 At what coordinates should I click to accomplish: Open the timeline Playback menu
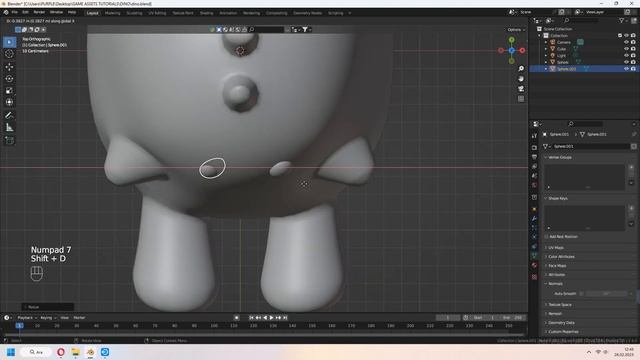click(x=27, y=318)
